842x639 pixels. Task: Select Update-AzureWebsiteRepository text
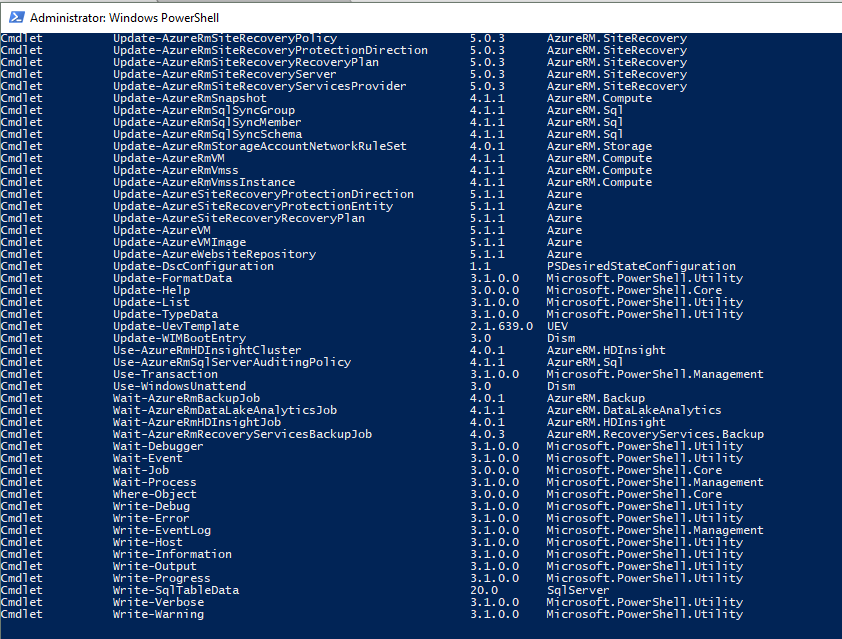click(214, 254)
